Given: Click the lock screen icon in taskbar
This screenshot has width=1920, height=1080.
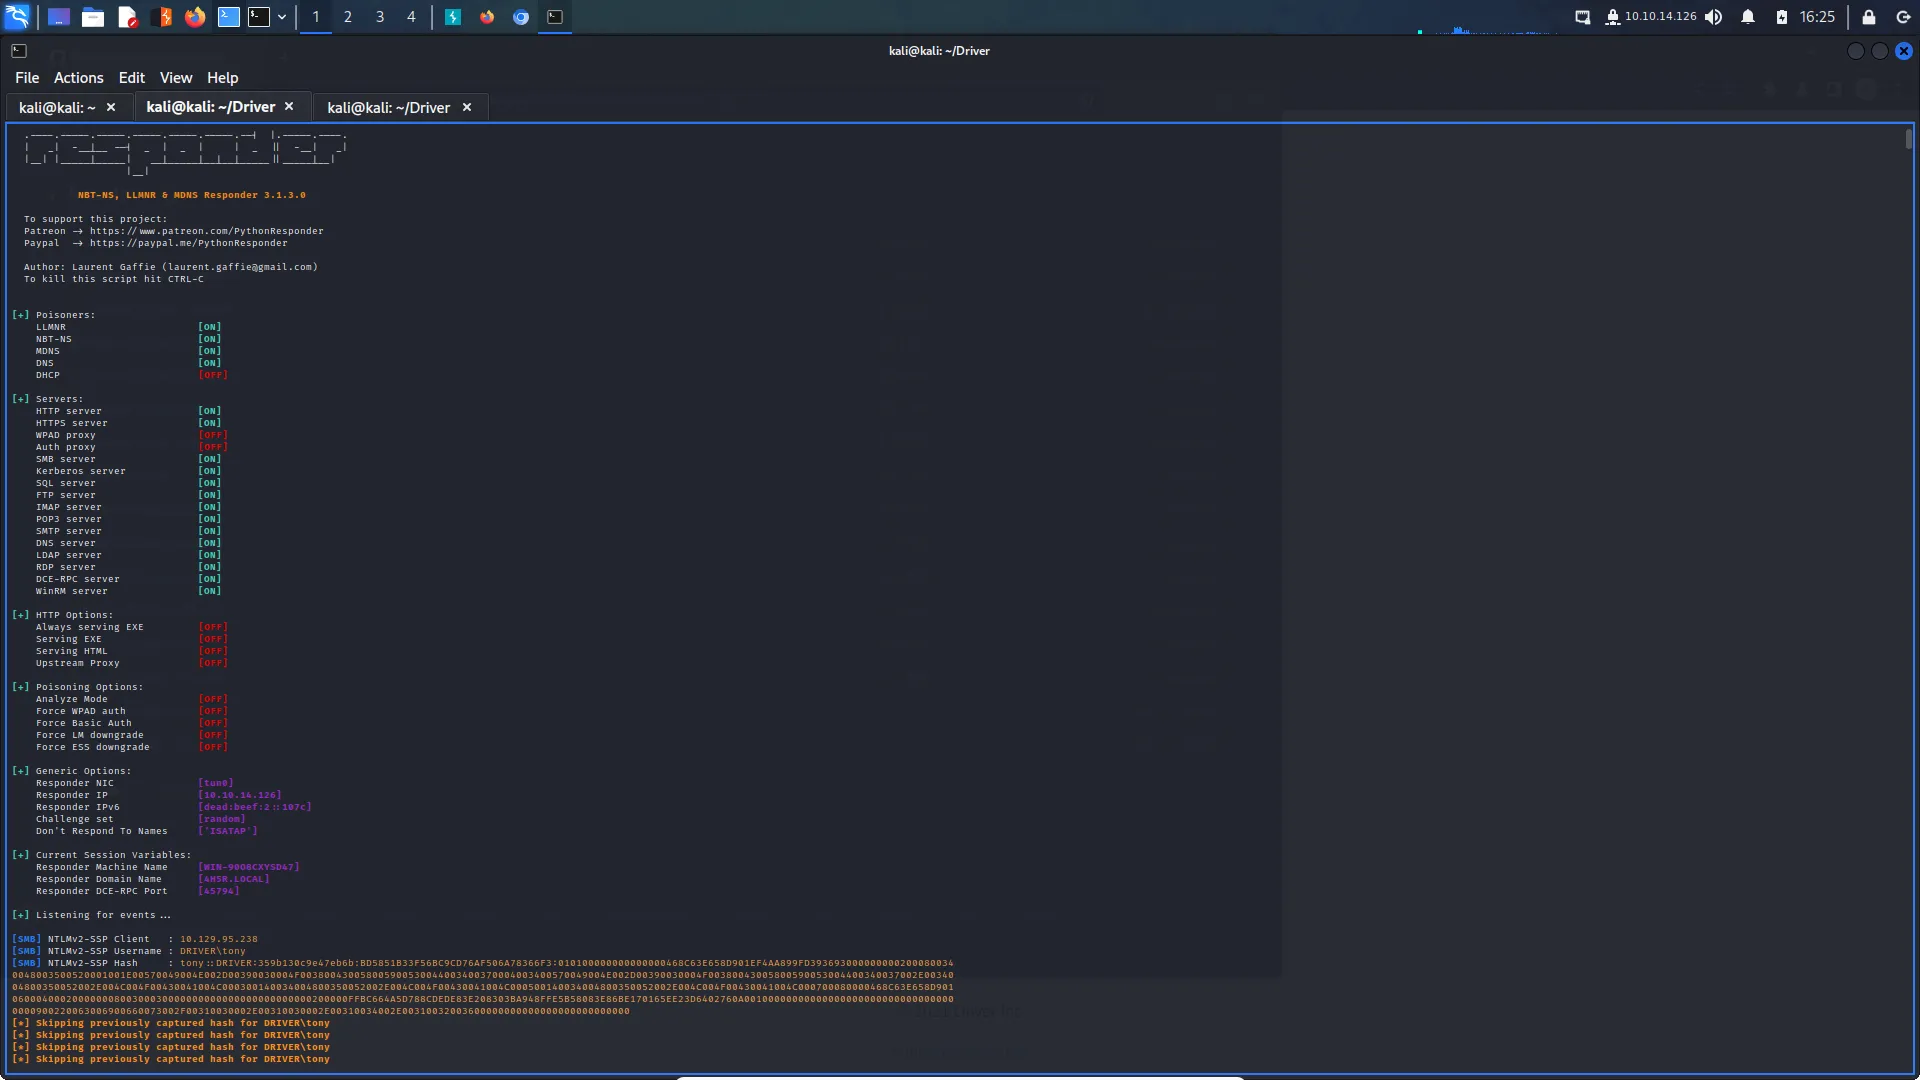Looking at the screenshot, I should [1869, 16].
